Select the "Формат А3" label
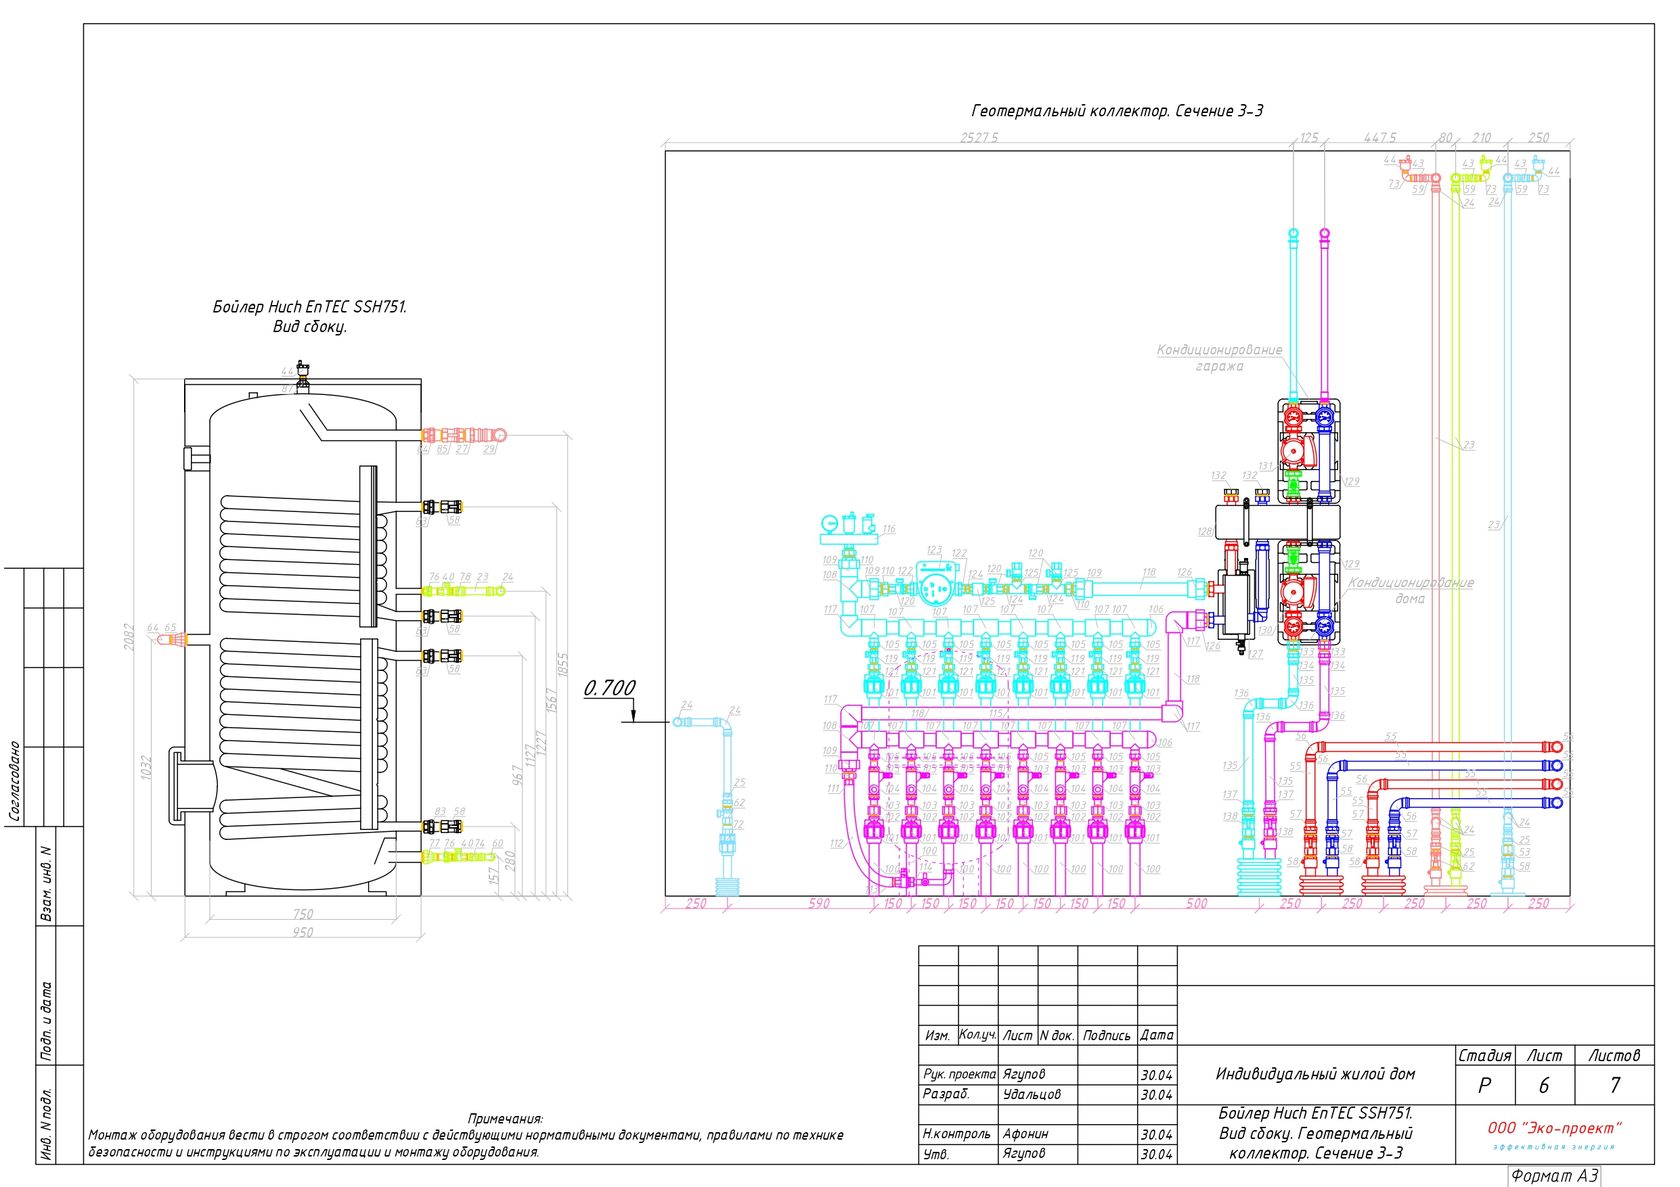Screen dimensions: 1680x1187 [1555, 1176]
